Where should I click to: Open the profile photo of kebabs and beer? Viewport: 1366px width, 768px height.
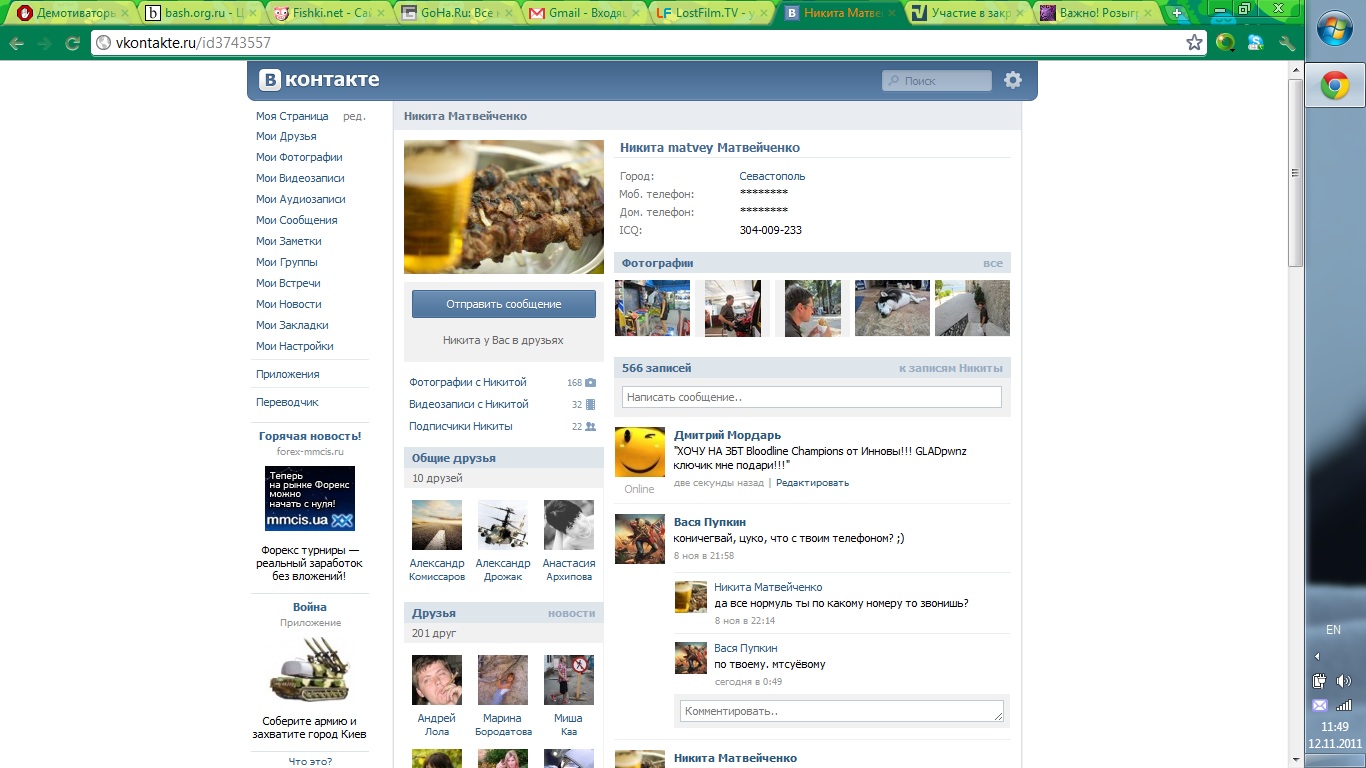point(504,207)
